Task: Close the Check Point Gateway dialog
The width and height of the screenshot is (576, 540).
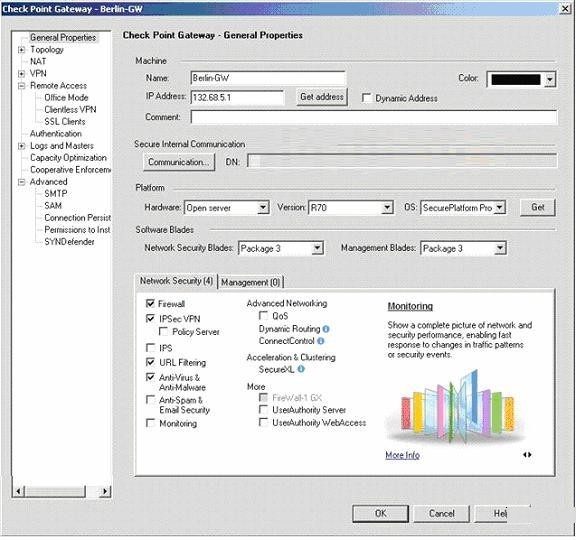Action: [565, 8]
